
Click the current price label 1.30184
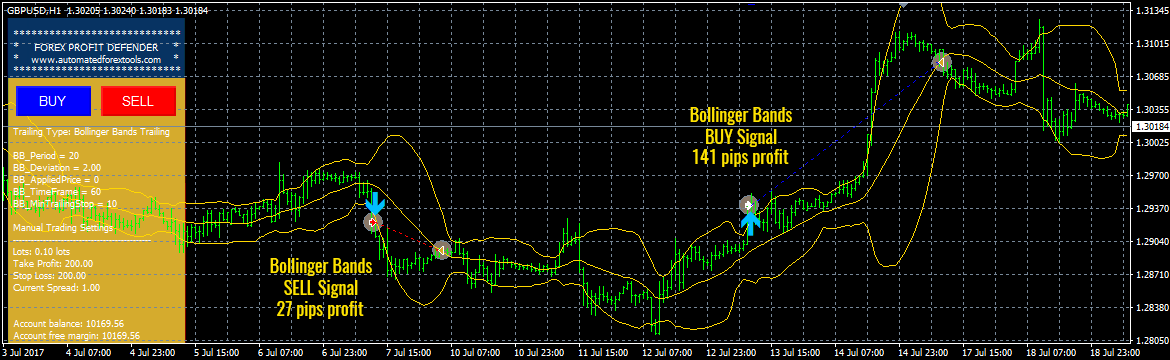click(1150, 128)
